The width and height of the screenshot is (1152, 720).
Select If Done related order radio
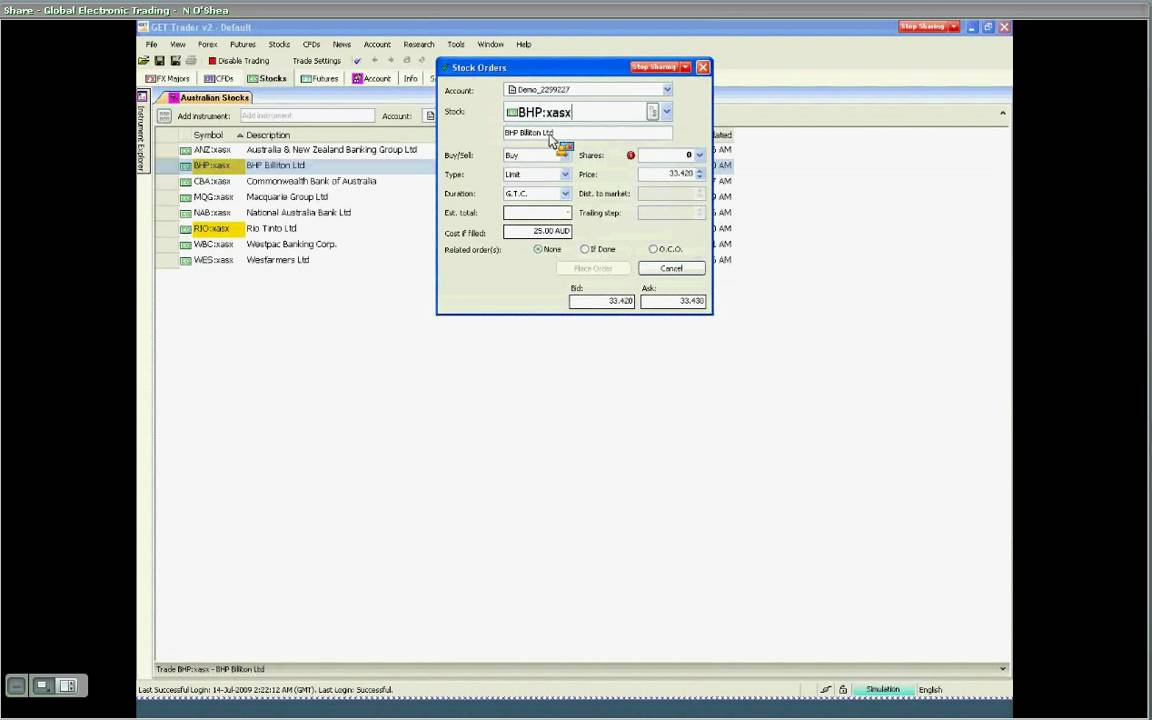pyautogui.click(x=585, y=249)
